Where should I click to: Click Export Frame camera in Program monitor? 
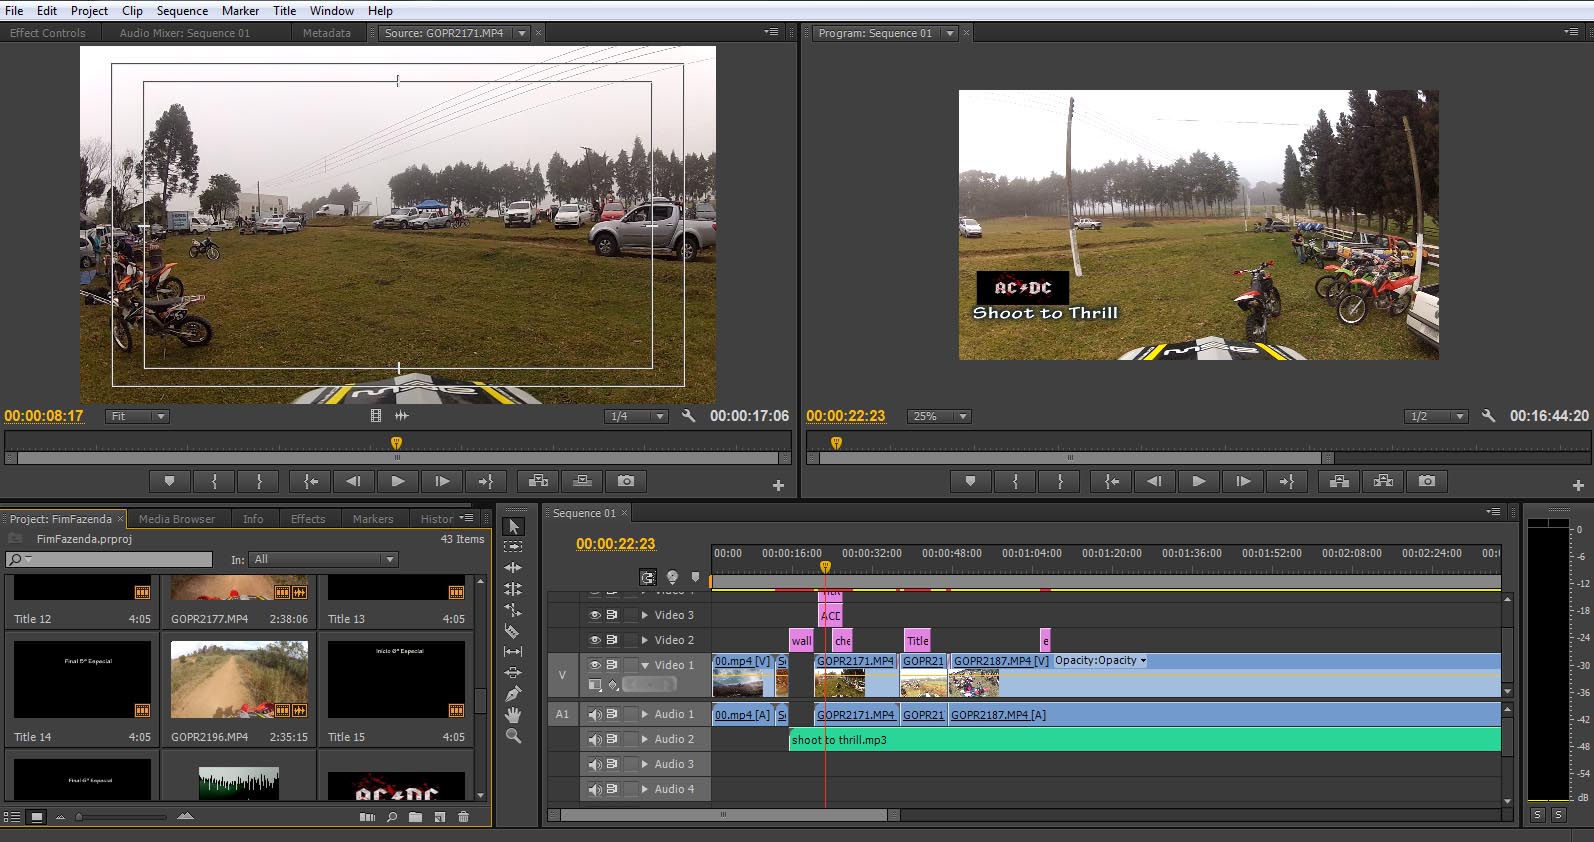click(x=1427, y=481)
